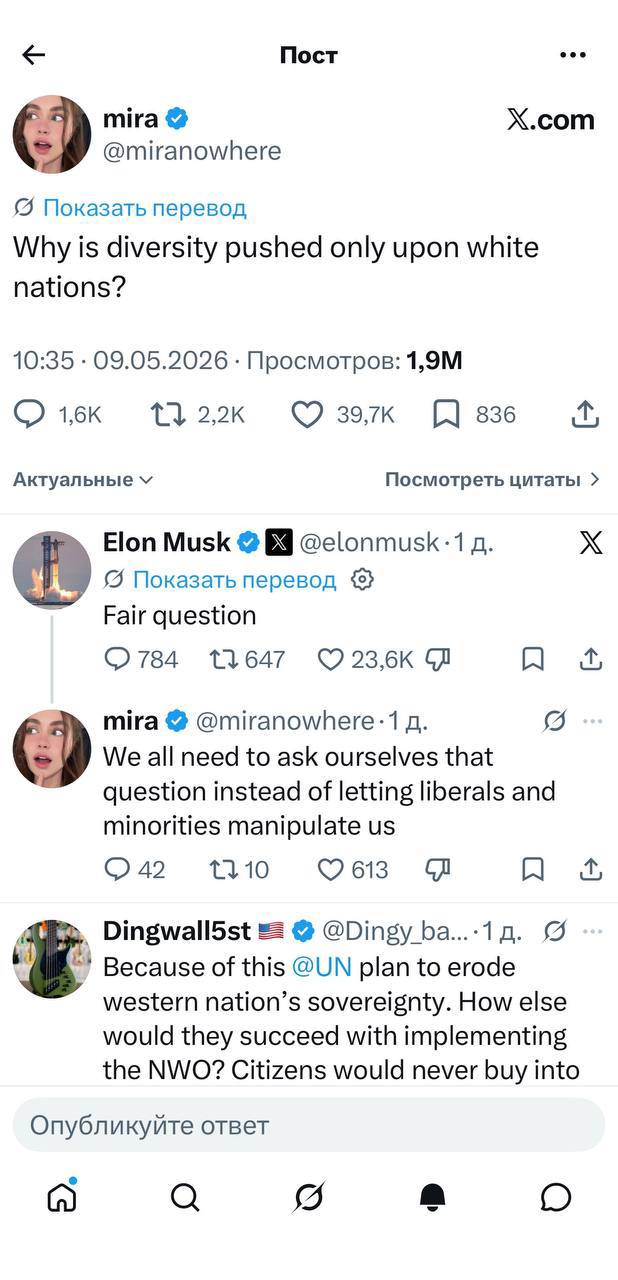Switch to the Home tab
The width and height of the screenshot is (618, 1280).
tap(62, 1196)
